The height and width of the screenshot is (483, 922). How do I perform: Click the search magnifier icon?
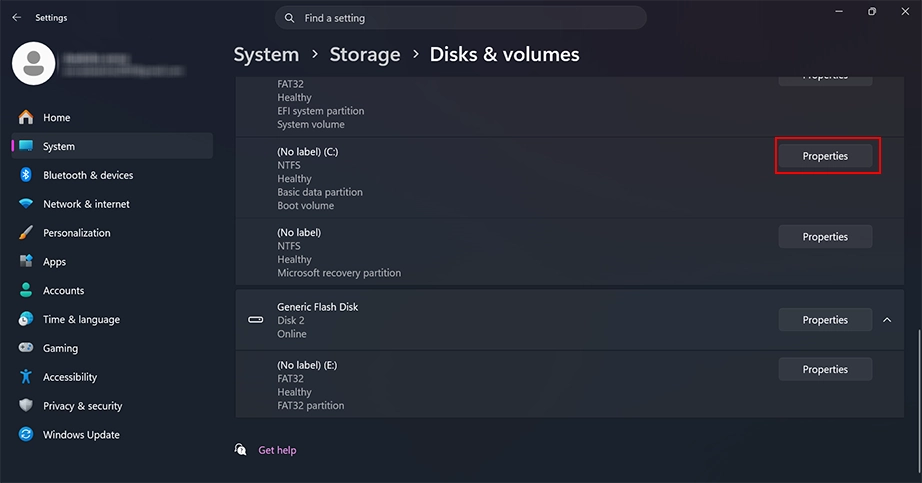click(x=289, y=18)
